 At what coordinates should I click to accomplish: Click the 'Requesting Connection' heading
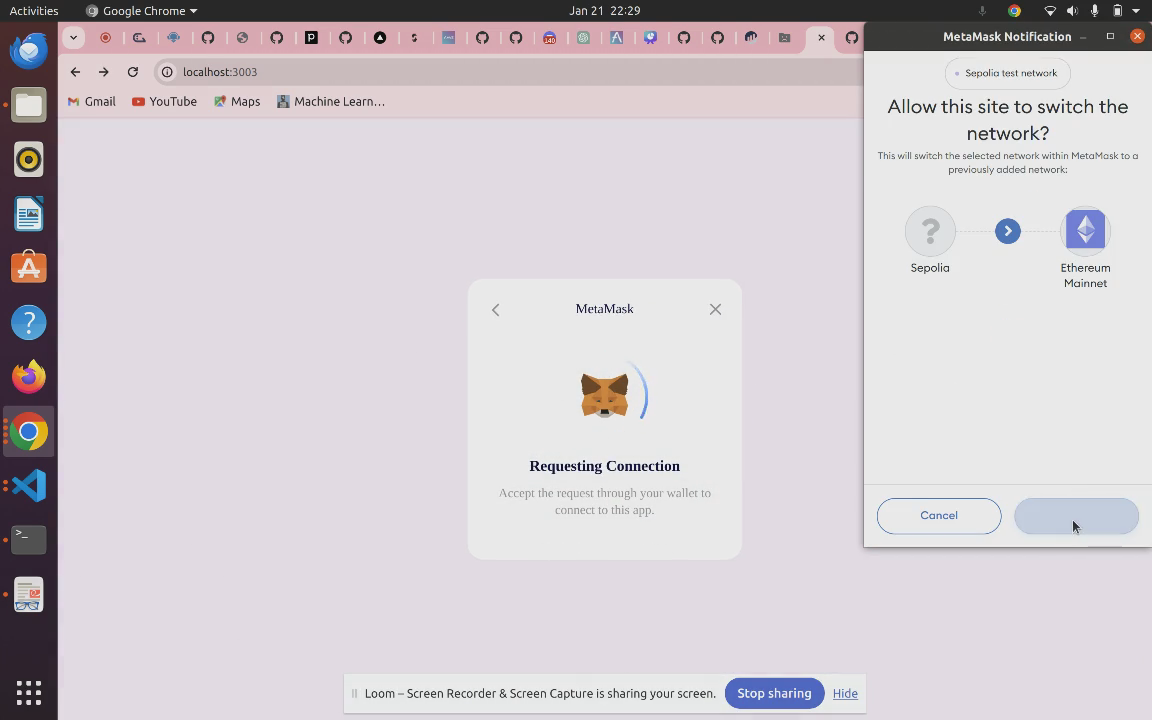[605, 466]
